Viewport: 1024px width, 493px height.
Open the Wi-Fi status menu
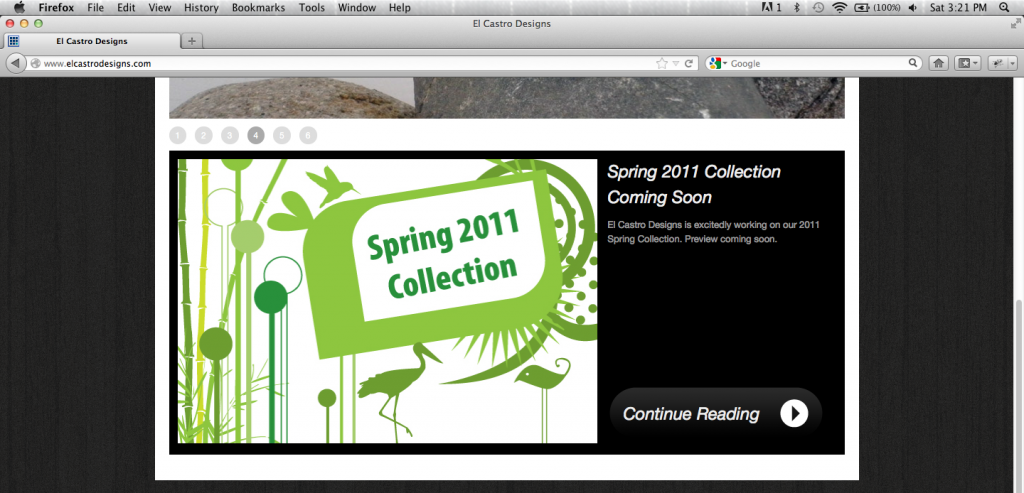click(839, 8)
